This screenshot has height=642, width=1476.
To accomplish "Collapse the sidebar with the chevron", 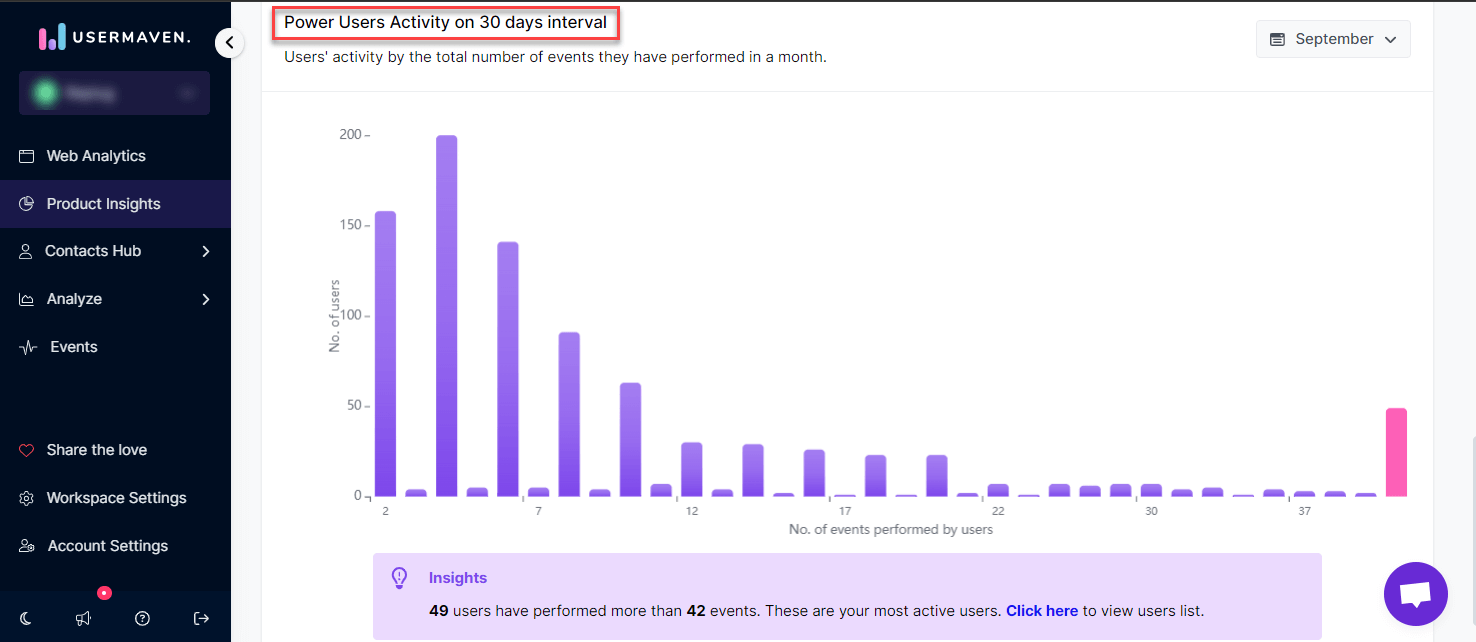I will pos(230,43).
